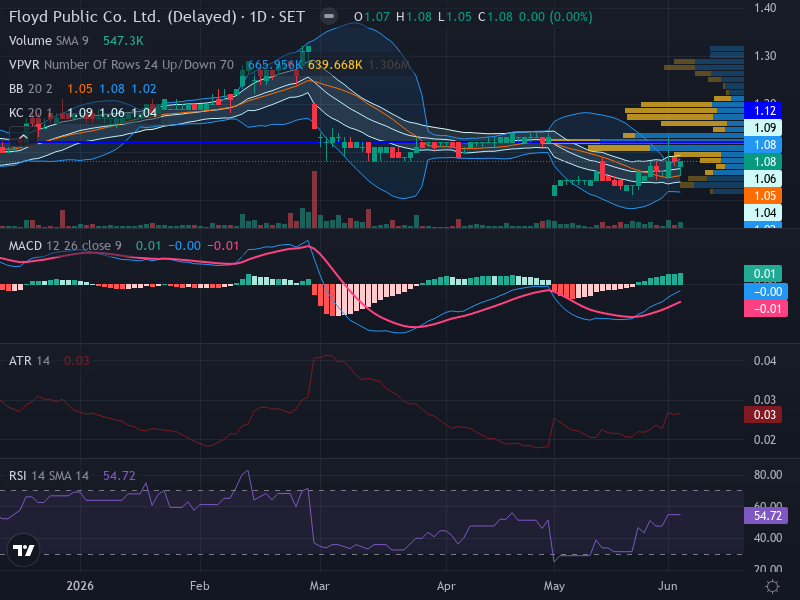Click the VPVR down value 639.668K
Screen dimensions: 800x600
tap(335, 65)
